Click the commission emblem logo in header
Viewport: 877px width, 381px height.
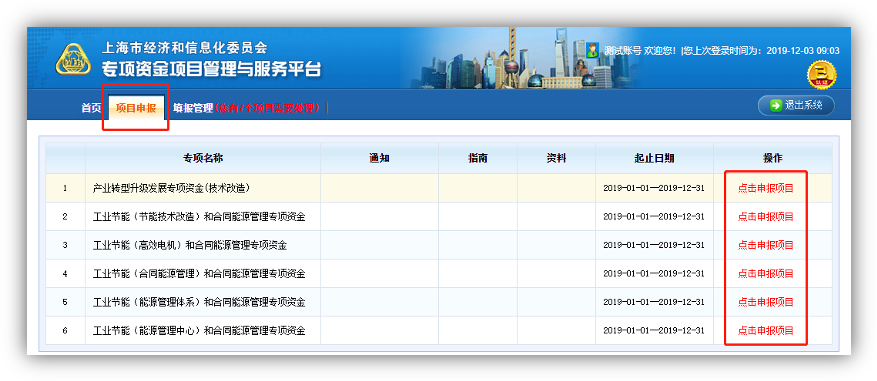point(73,59)
